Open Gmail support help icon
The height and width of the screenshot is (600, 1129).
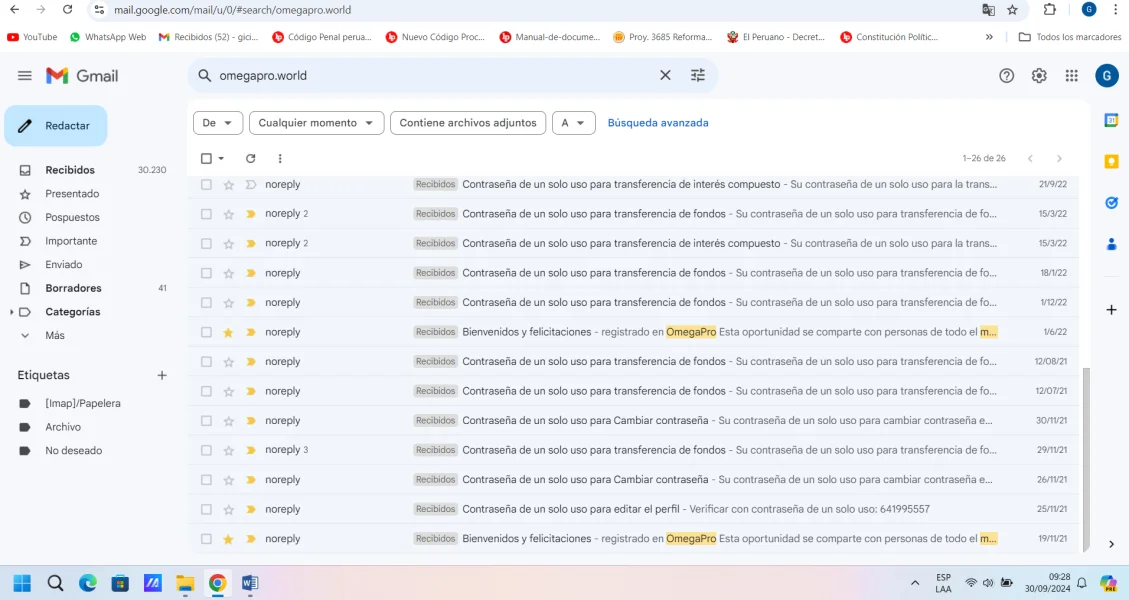pyautogui.click(x=1007, y=76)
